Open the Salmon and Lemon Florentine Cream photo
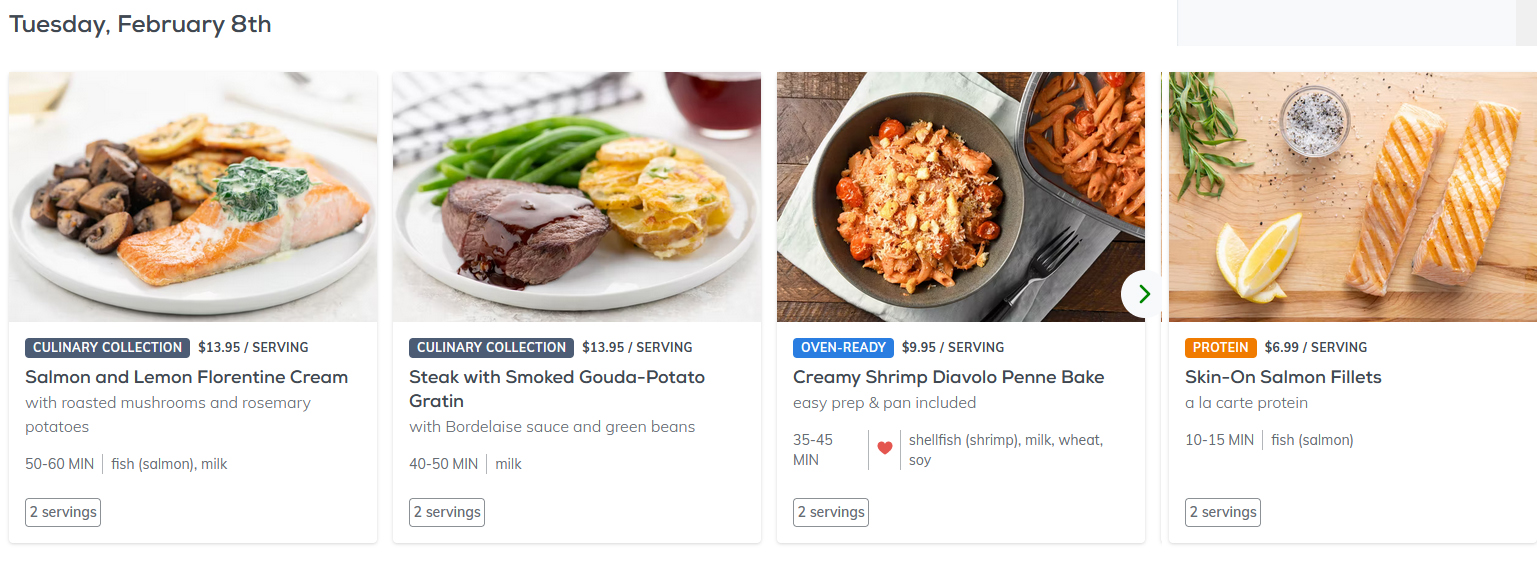Image resolution: width=1537 pixels, height=561 pixels. (x=193, y=196)
